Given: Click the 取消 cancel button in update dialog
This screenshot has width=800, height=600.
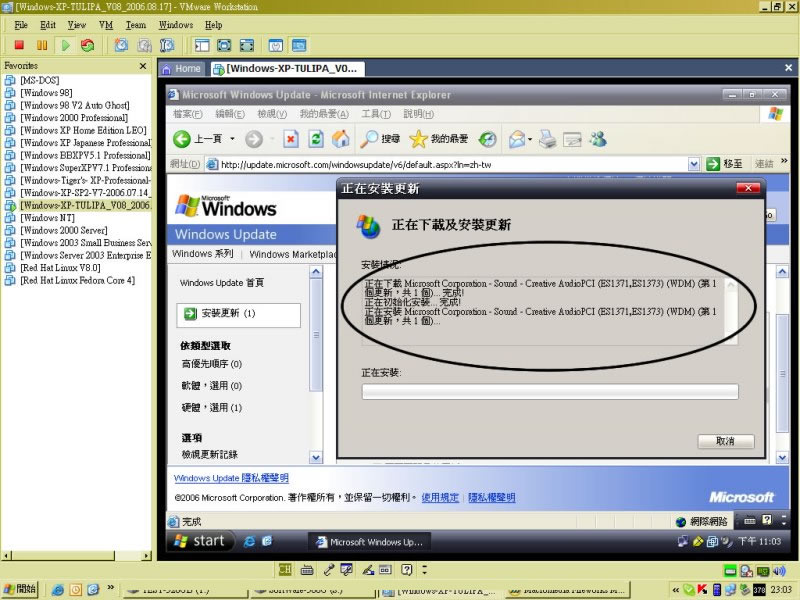Looking at the screenshot, I should click(x=726, y=441).
